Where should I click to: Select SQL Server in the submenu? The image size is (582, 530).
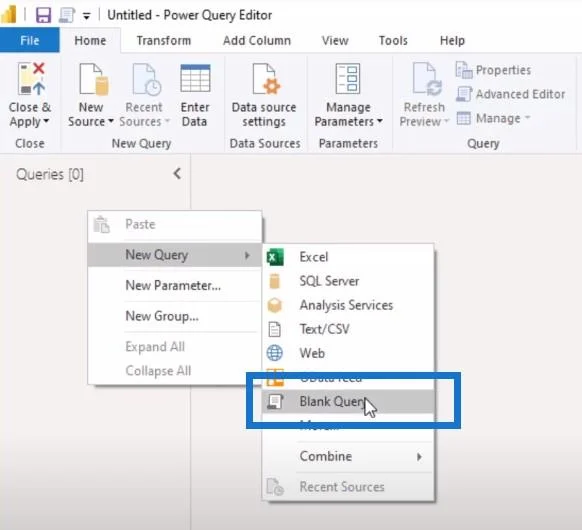[x=348, y=281]
